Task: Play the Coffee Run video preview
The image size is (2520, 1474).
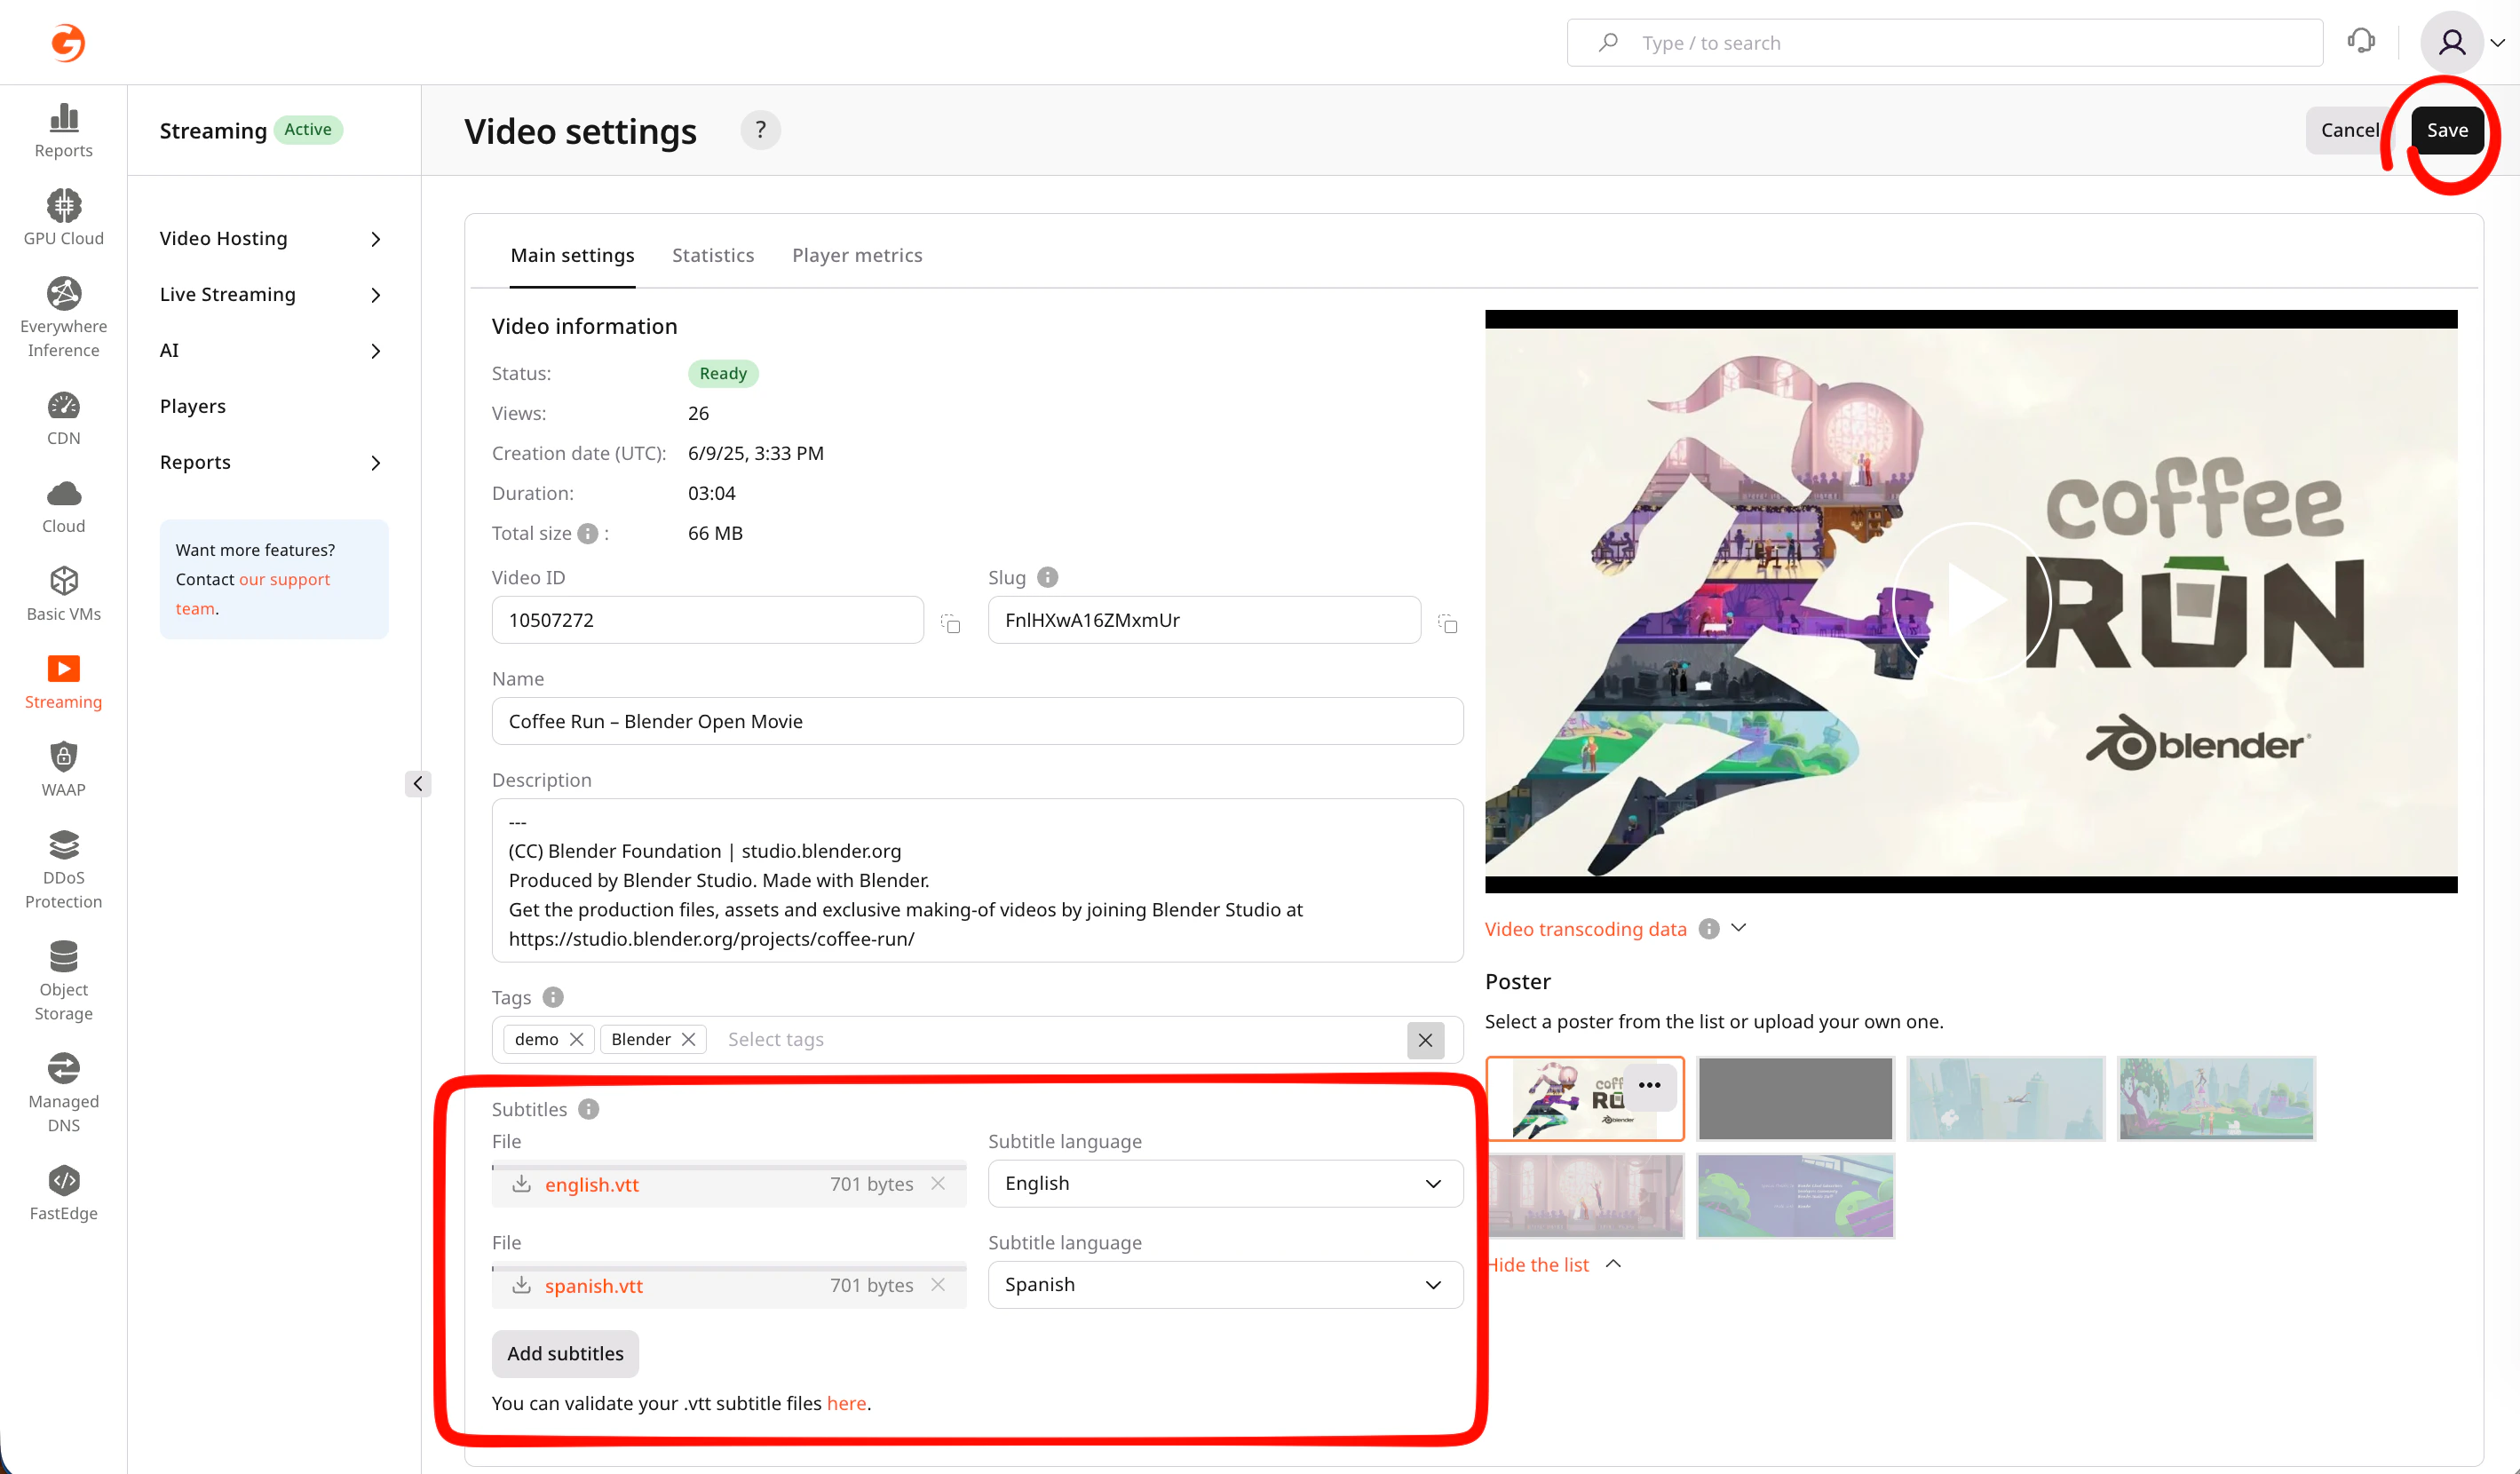Action: tap(1971, 602)
